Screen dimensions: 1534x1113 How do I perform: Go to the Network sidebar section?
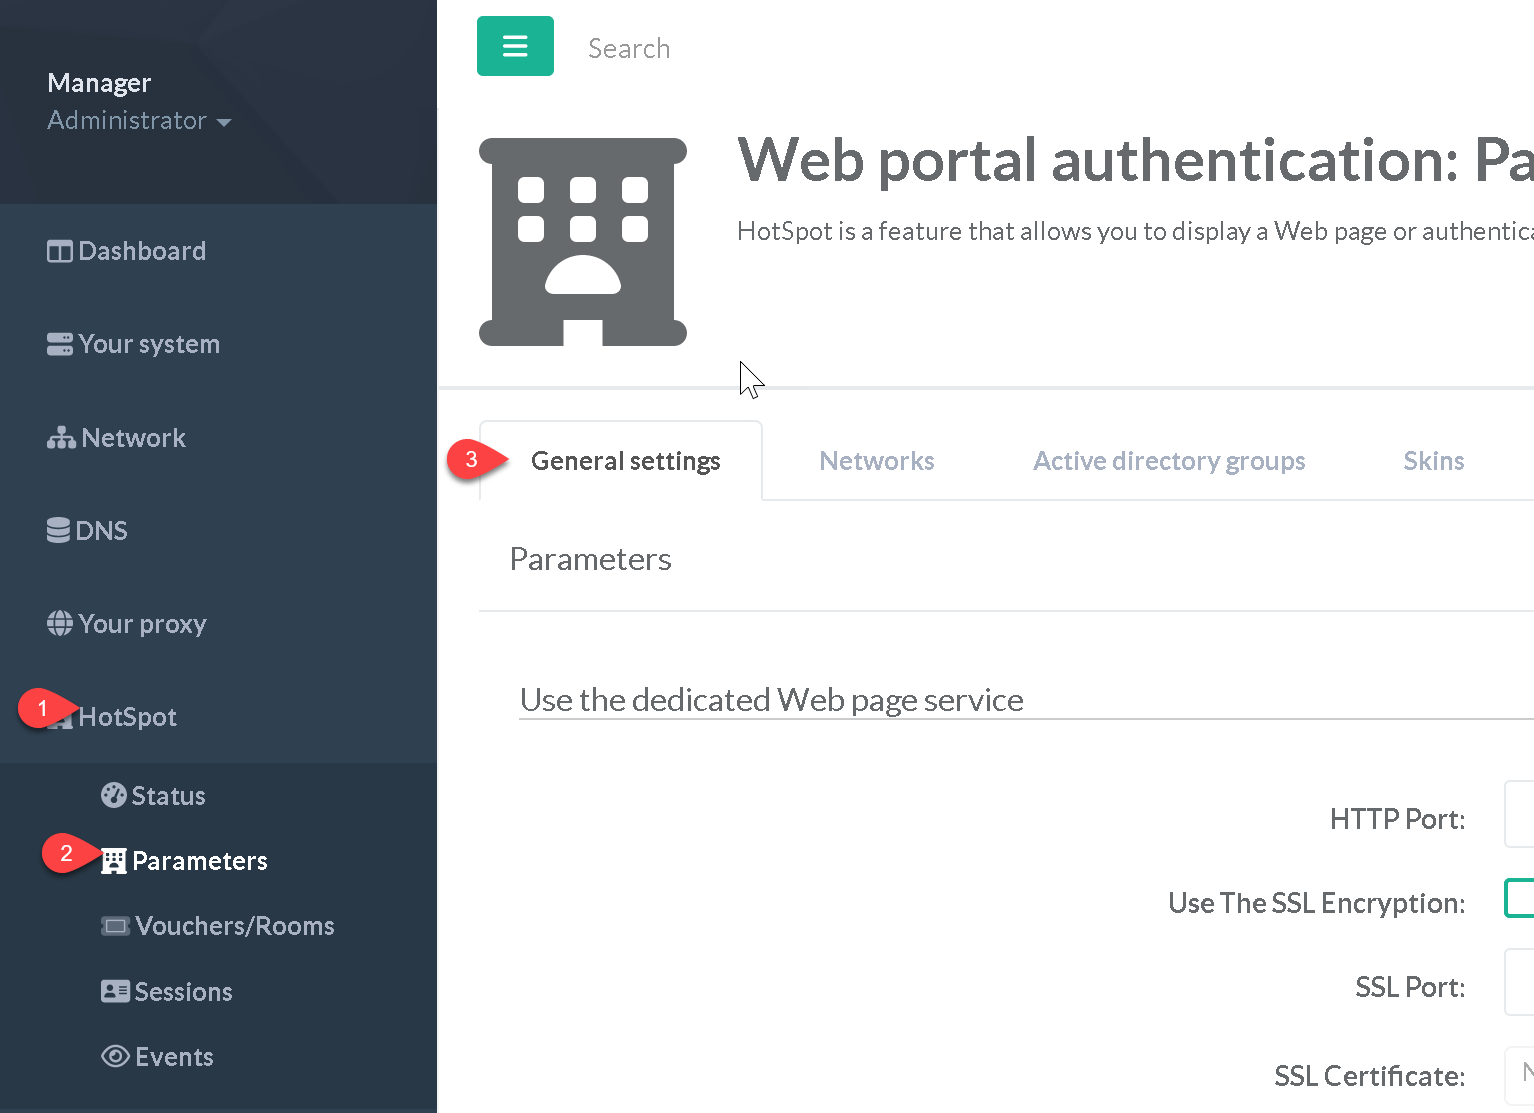coord(117,438)
